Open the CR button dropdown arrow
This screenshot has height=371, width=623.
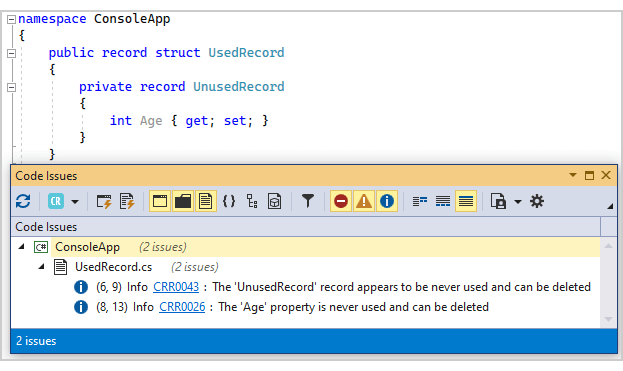point(75,202)
